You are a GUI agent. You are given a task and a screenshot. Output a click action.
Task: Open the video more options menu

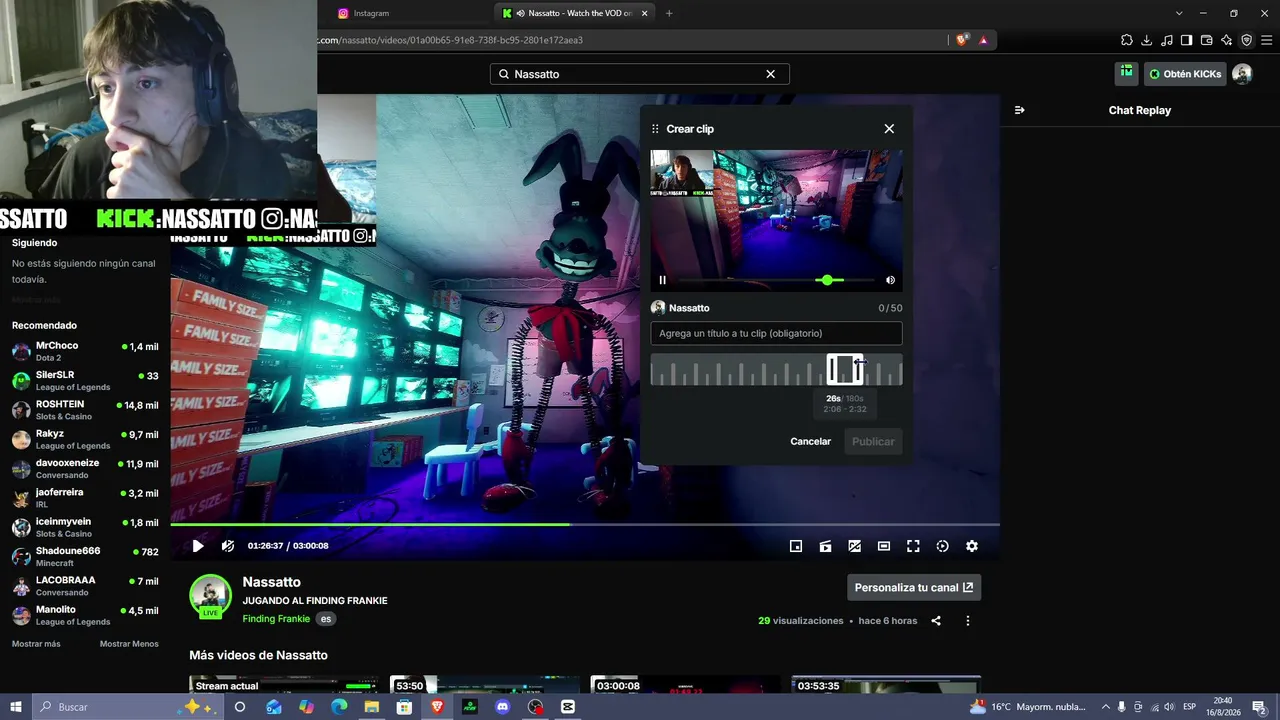(x=967, y=621)
